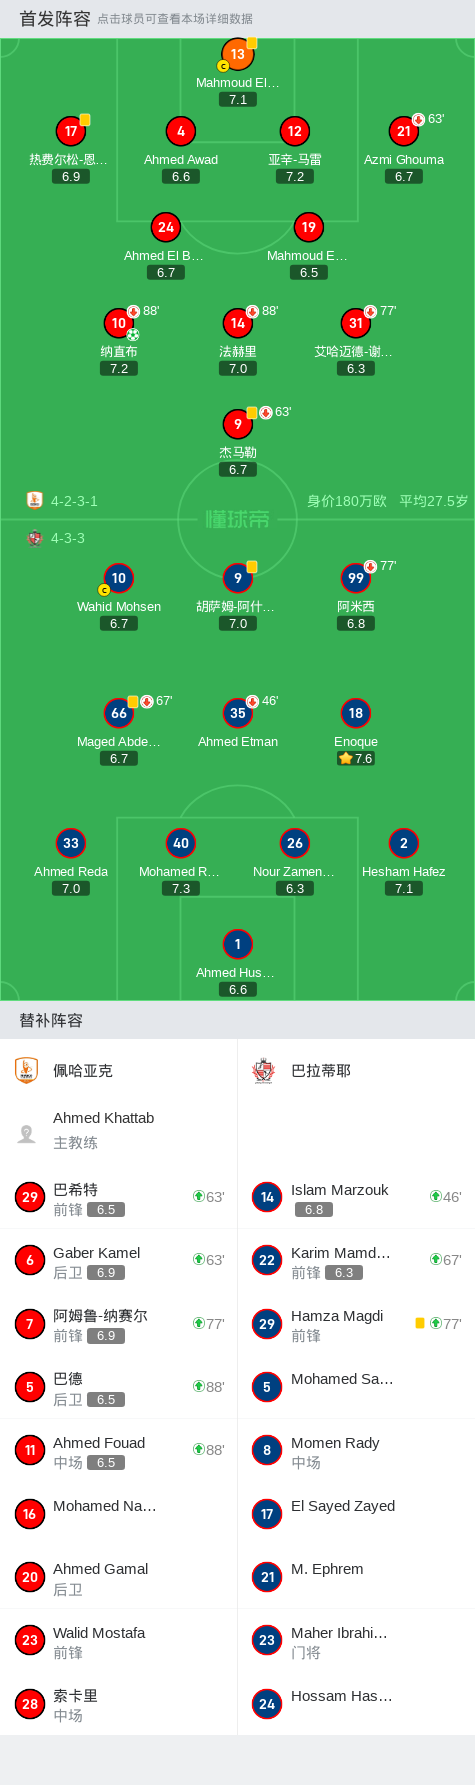The width and height of the screenshot is (475, 1785).
Task: Select red player number 17 jersey icon
Action: click(x=71, y=131)
